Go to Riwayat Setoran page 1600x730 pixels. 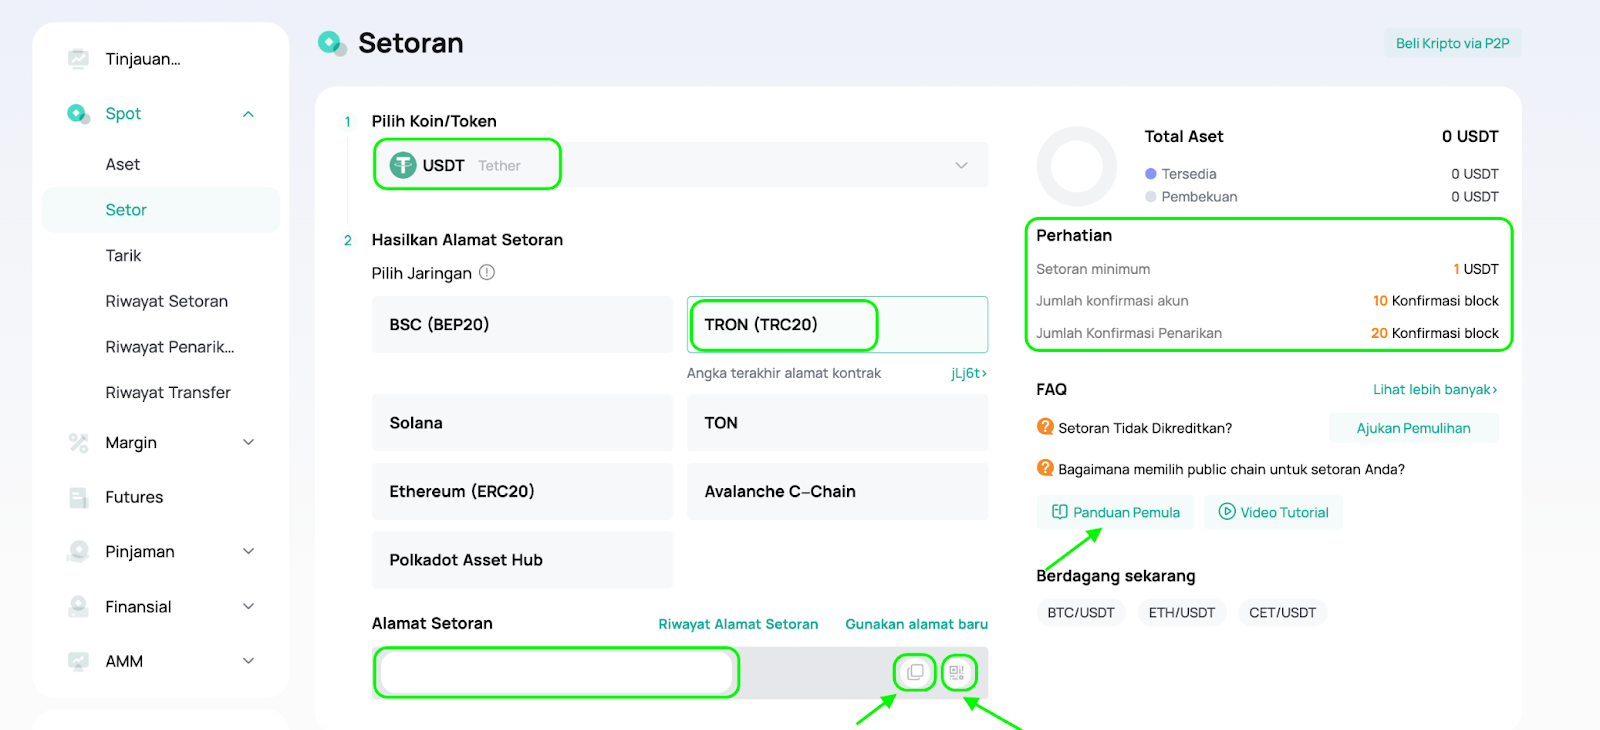click(167, 301)
